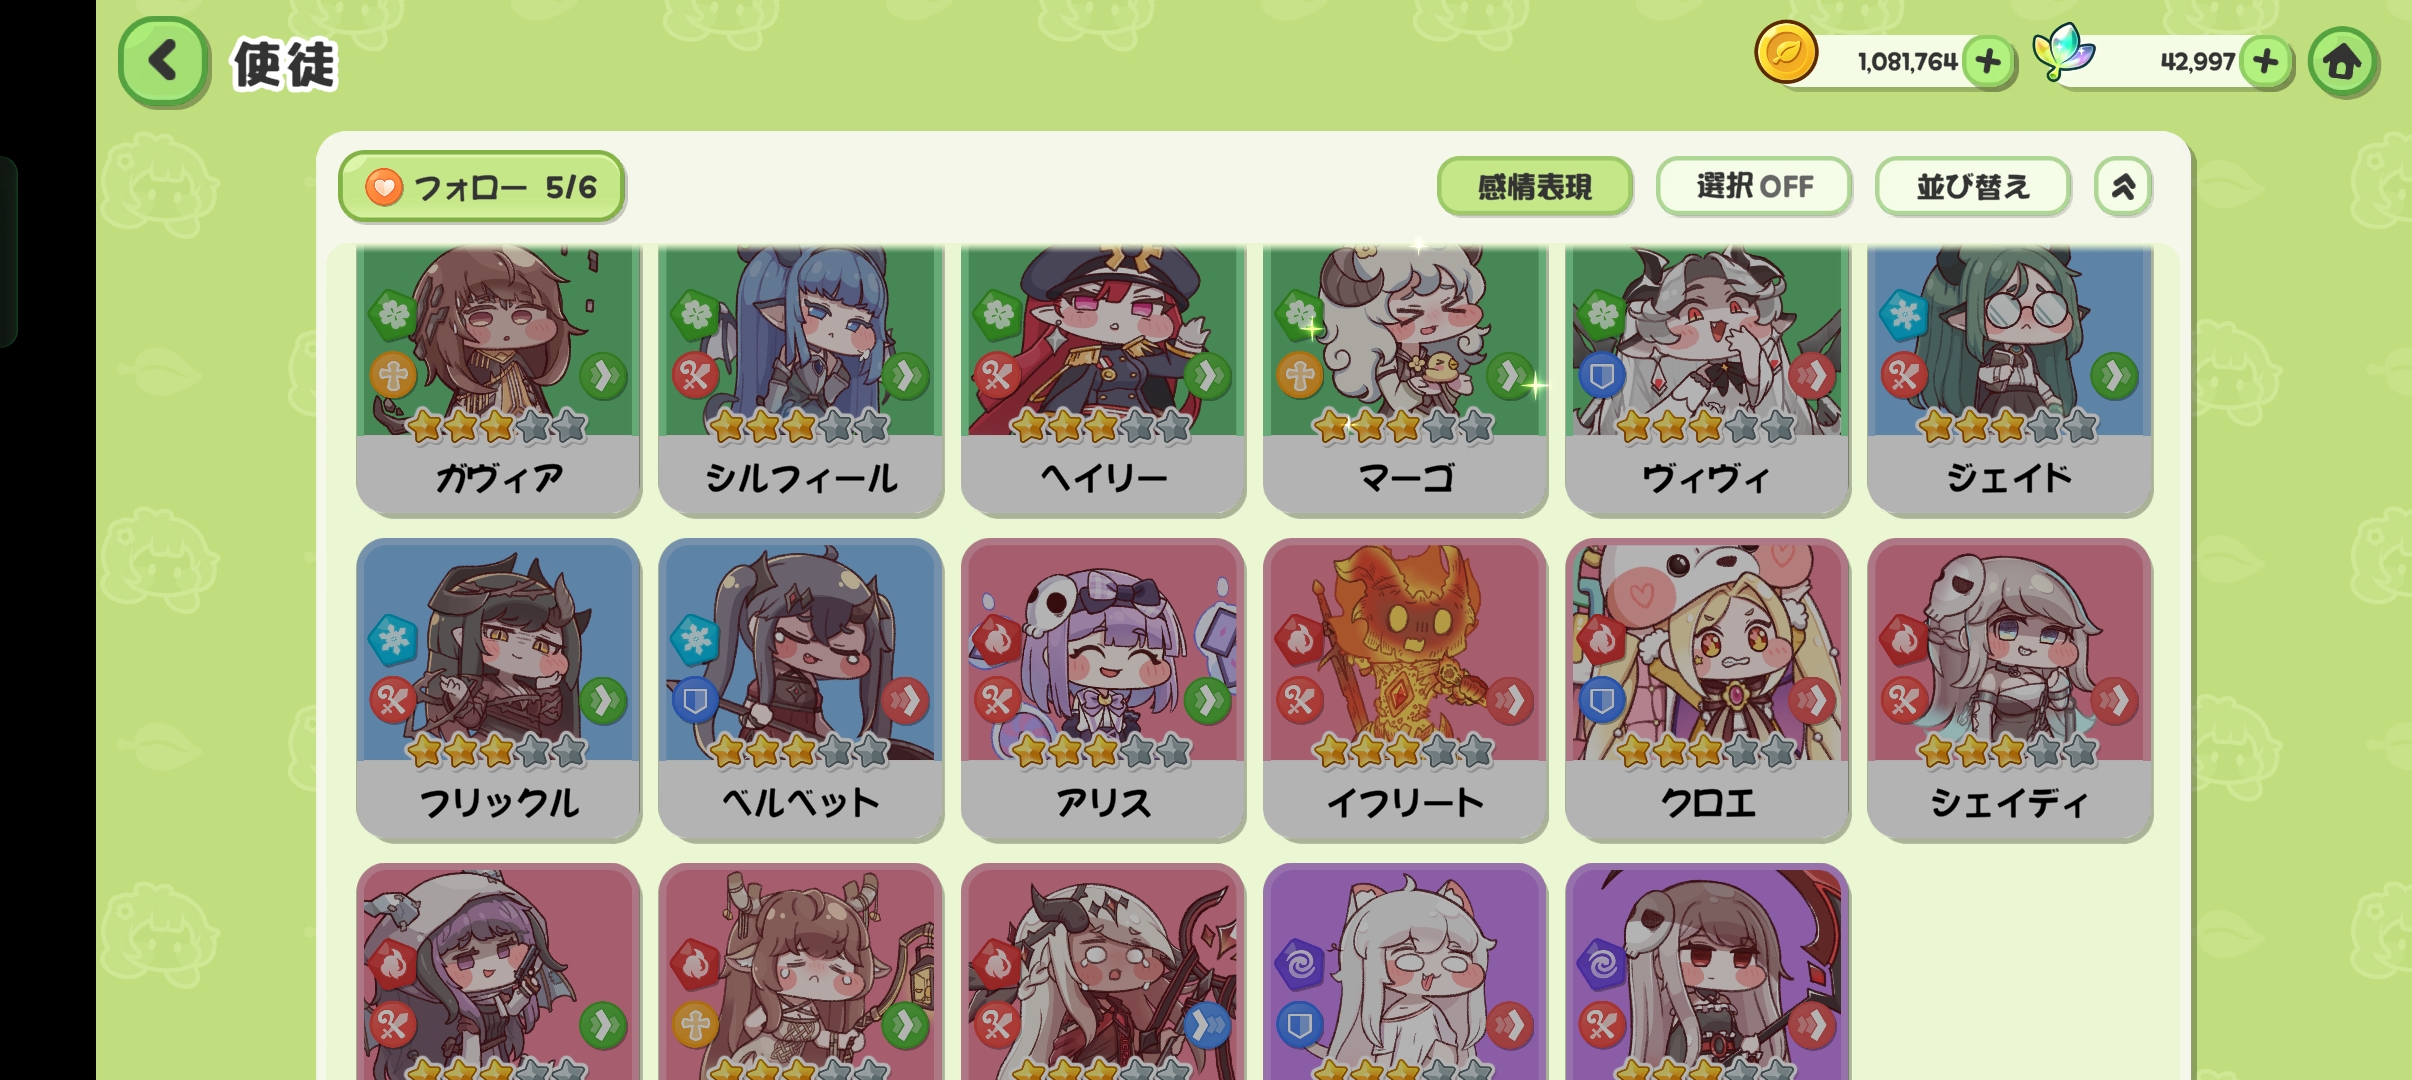Open the home screen icon

[2342, 62]
